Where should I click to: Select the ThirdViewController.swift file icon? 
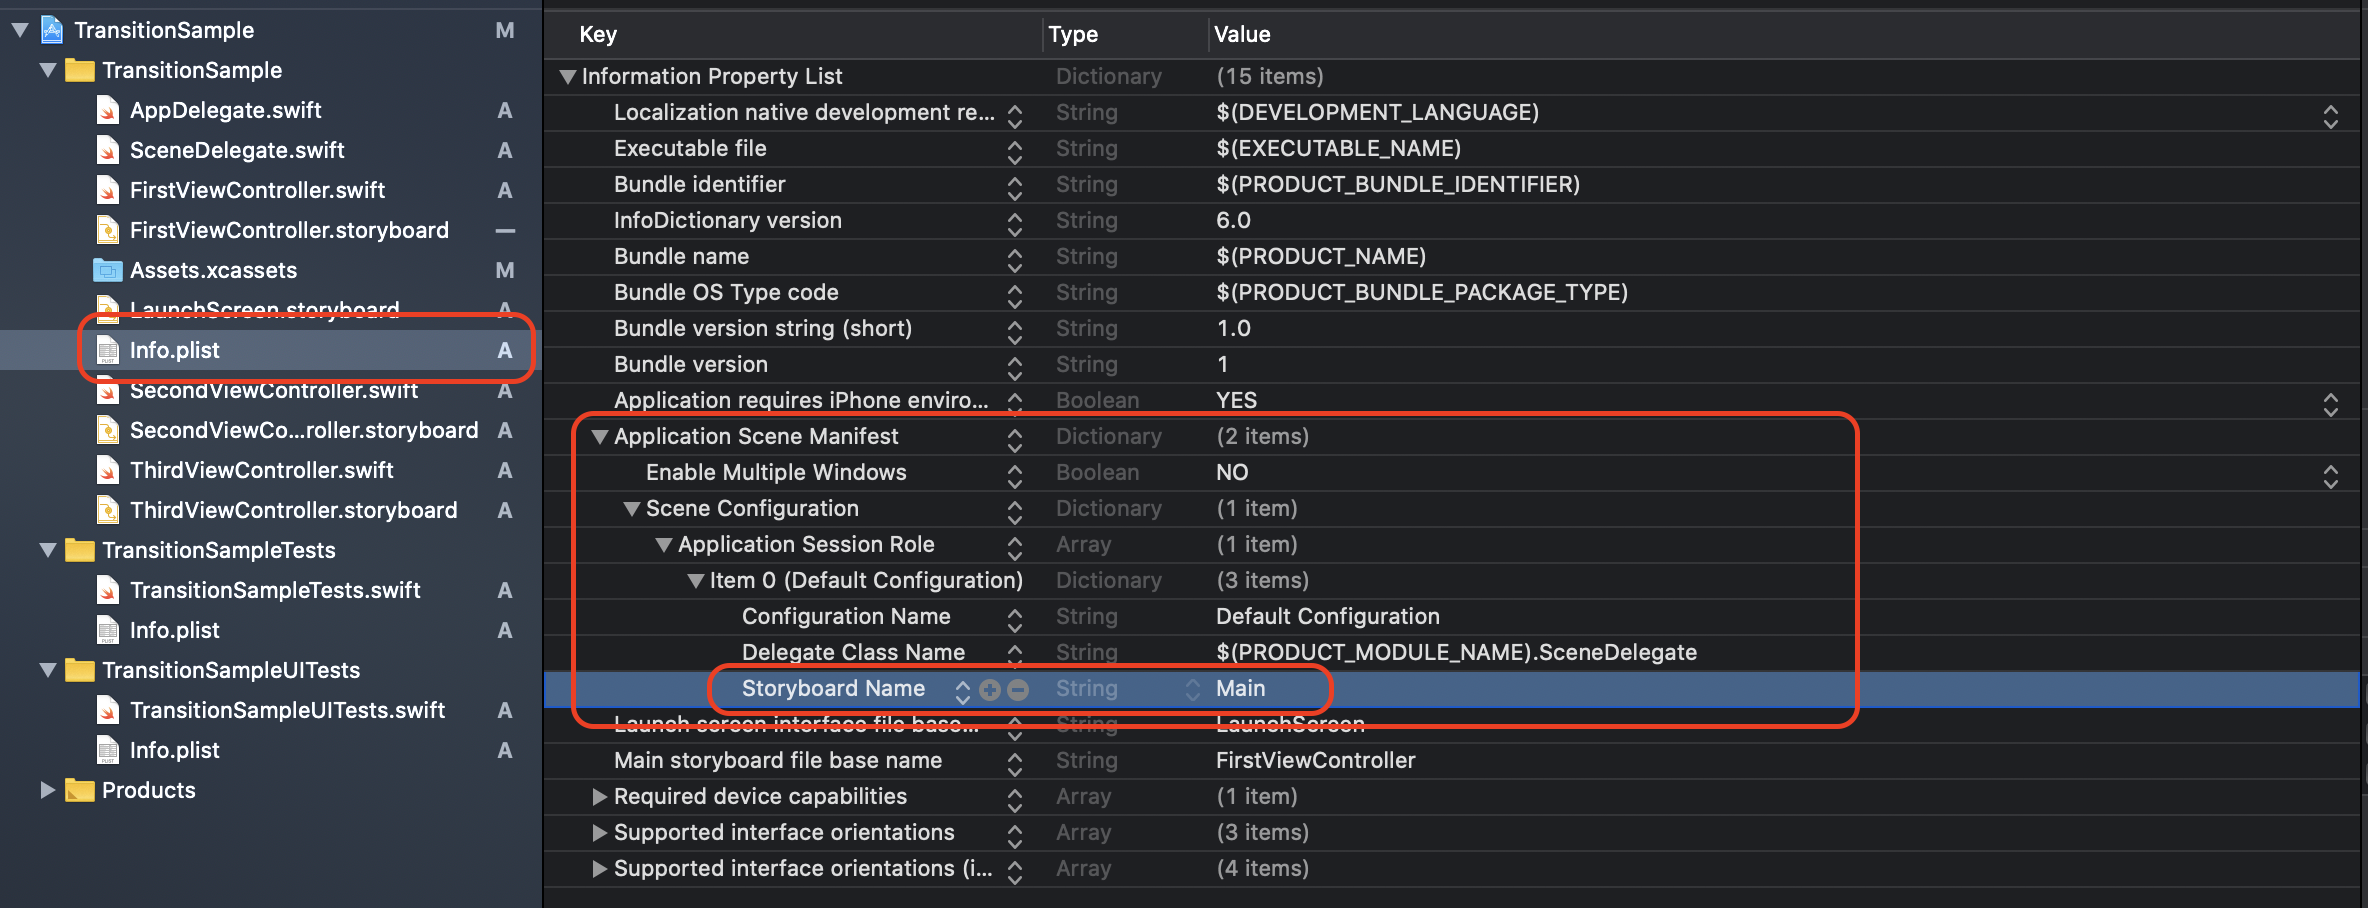(108, 470)
